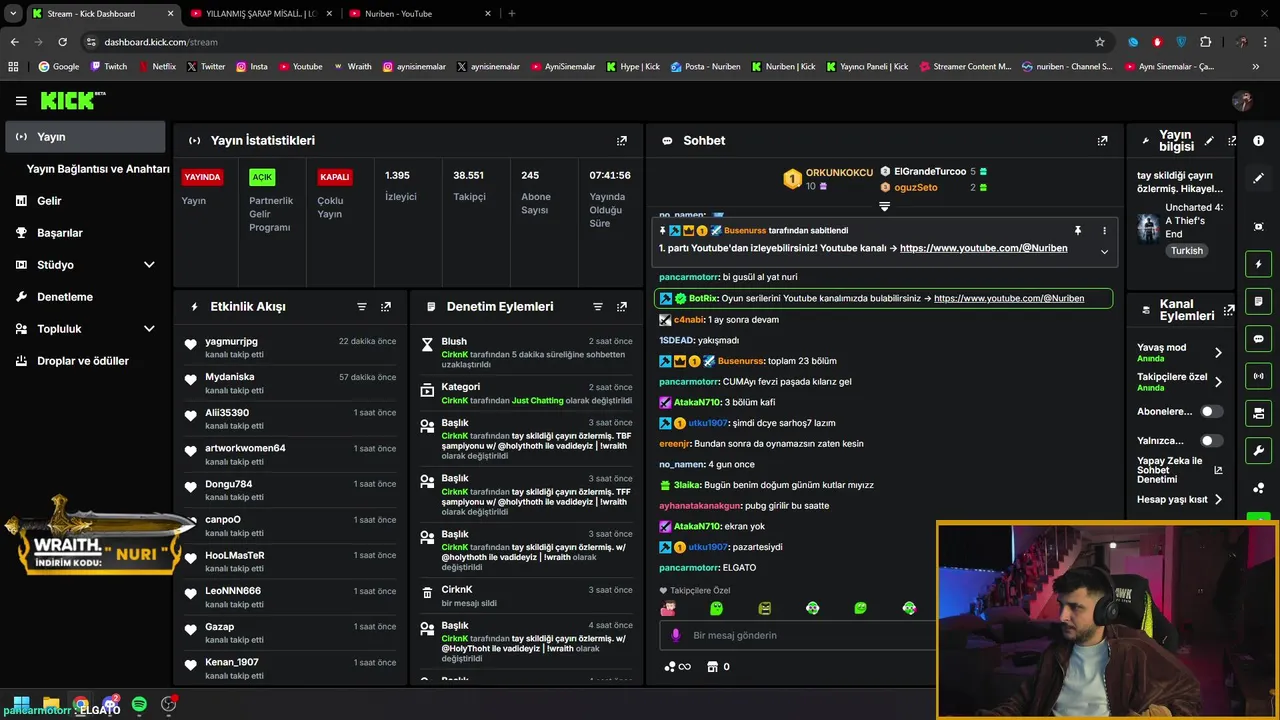The width and height of the screenshot is (1280, 720).
Task: Click the pin icon on pinned message
Action: coord(1078,231)
